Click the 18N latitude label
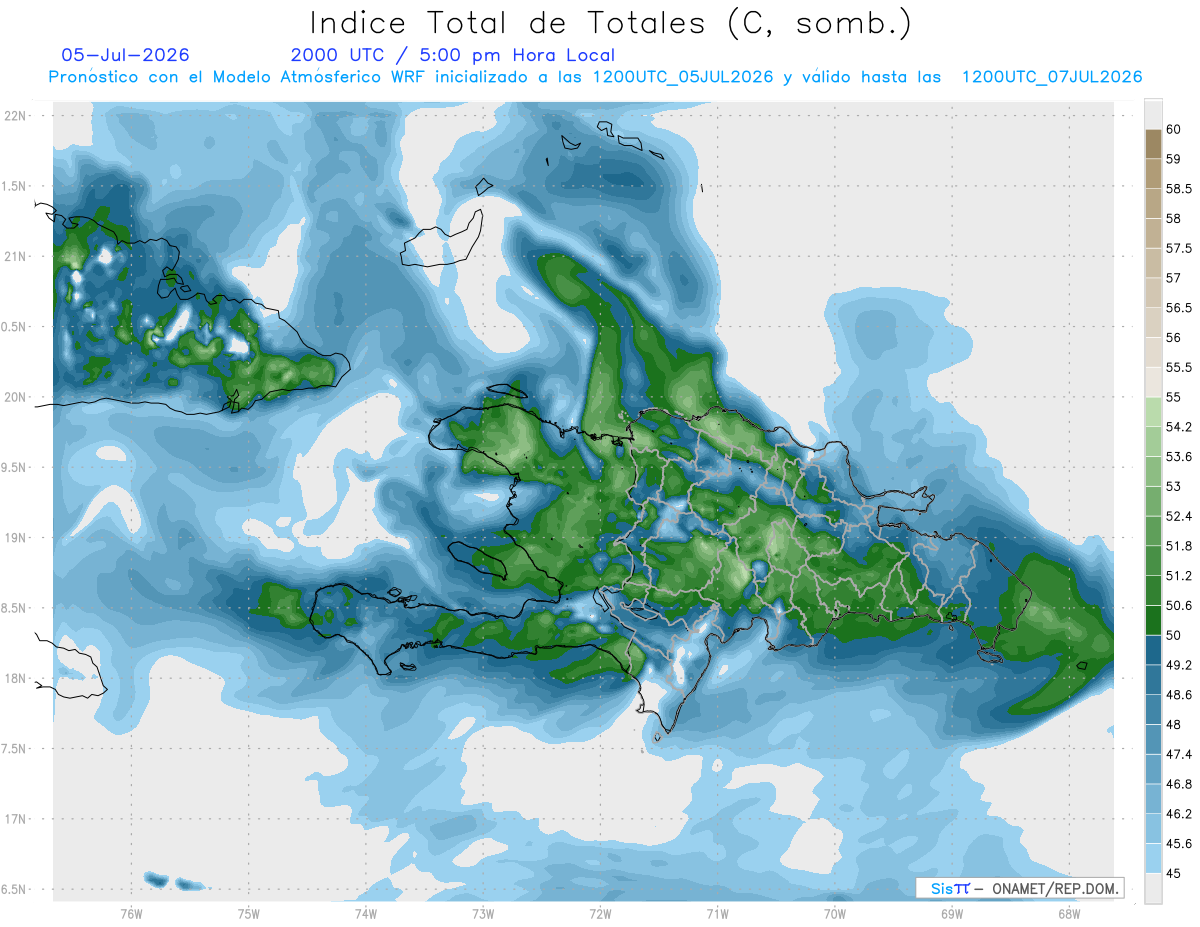Screen dimensions: 1200x927 click(x=16, y=678)
